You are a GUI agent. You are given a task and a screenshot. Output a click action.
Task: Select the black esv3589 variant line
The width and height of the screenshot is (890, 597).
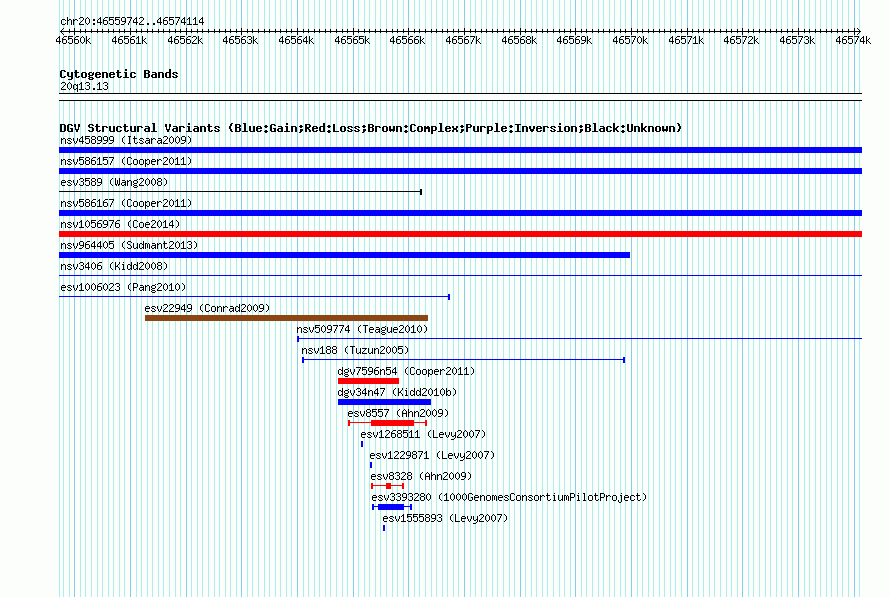pos(241,192)
